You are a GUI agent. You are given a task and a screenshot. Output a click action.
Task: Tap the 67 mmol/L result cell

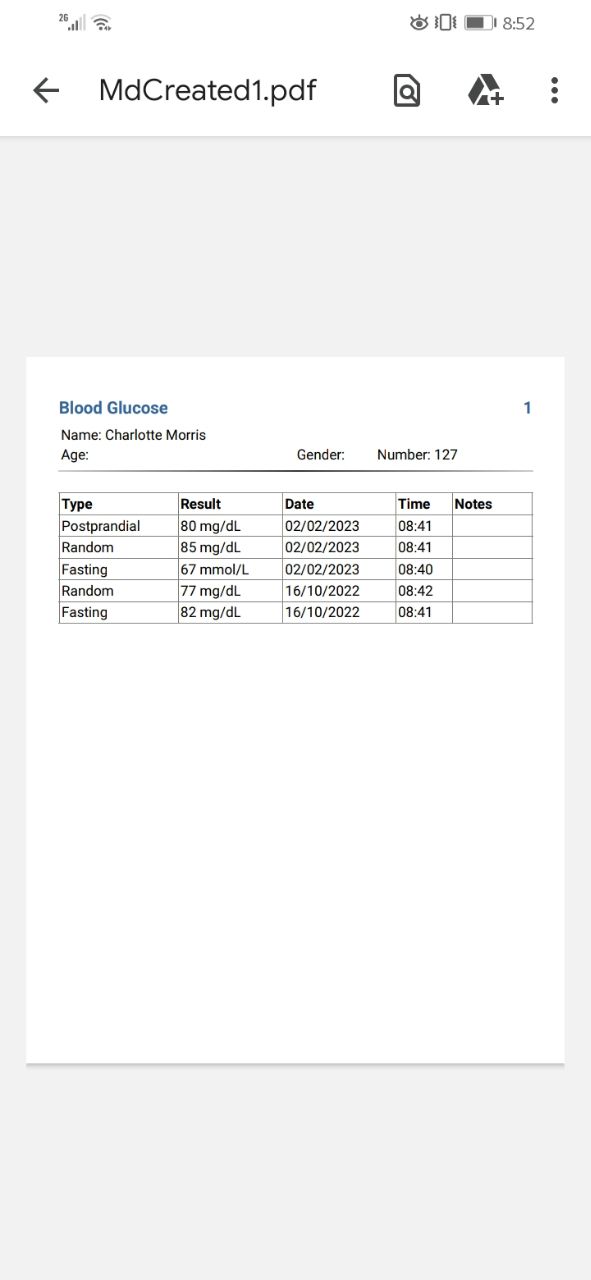click(x=214, y=569)
